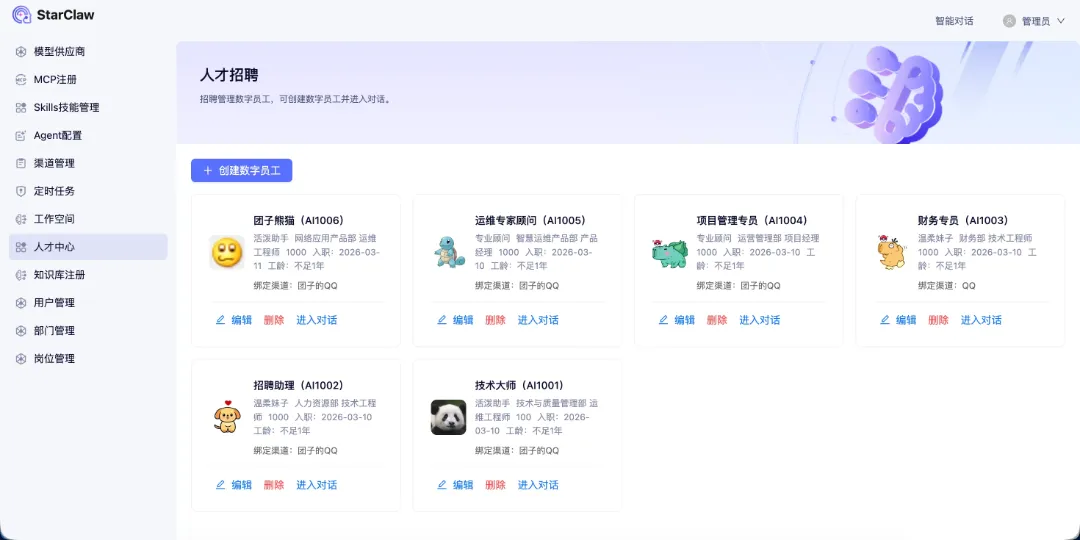
Task: Click the MCP注册 sidebar icon
Action: click(x=21, y=80)
